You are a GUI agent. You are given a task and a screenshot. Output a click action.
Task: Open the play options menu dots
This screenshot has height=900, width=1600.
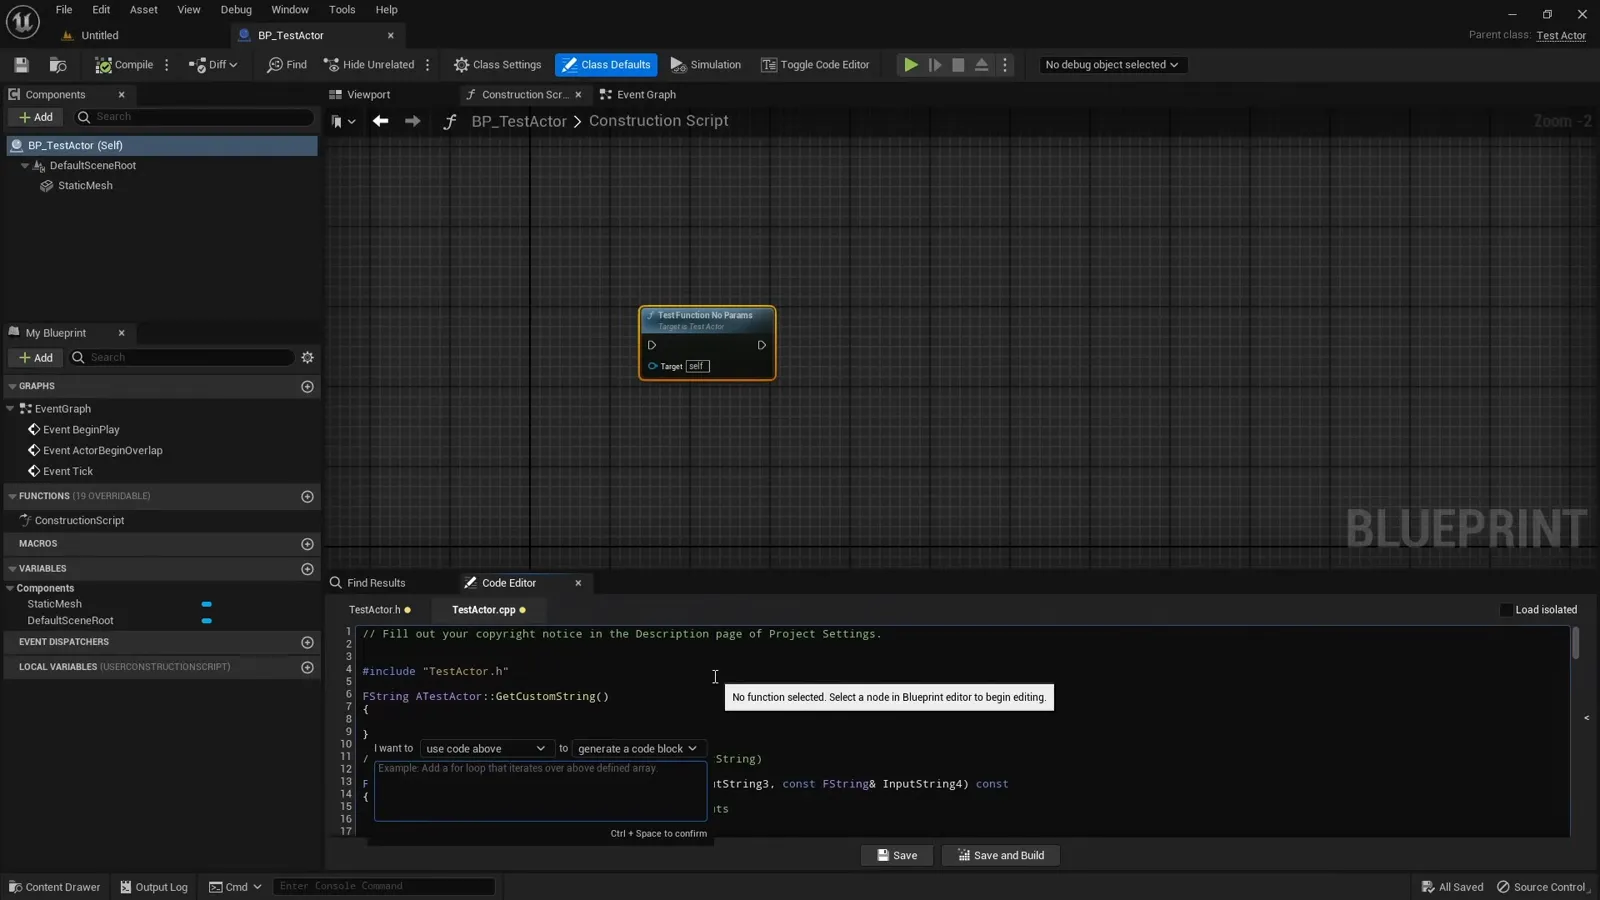click(x=1005, y=65)
